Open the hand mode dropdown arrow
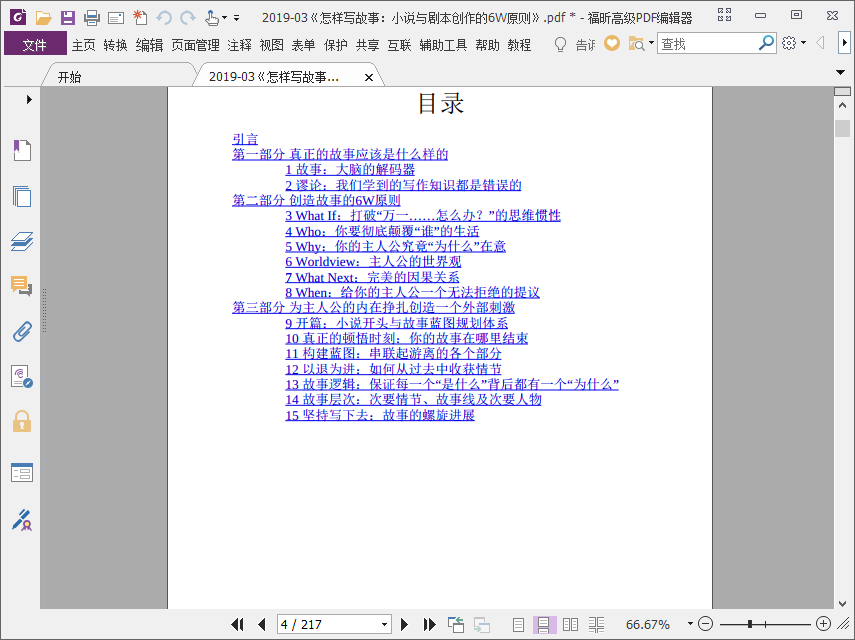The image size is (855, 640). 224,18
